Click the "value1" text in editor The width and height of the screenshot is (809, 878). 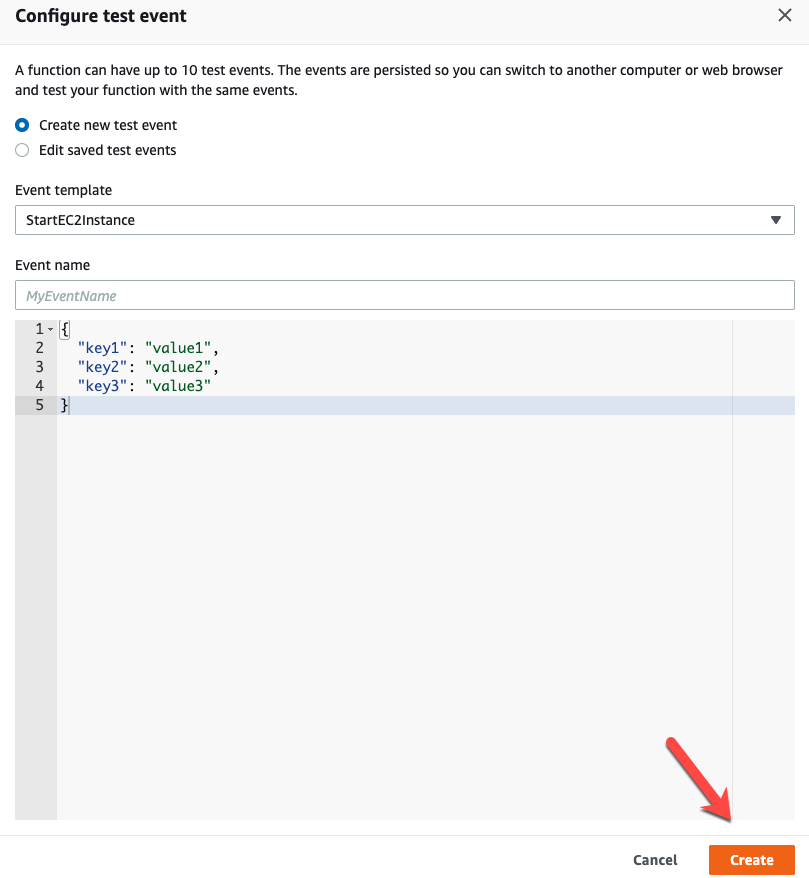coord(178,348)
